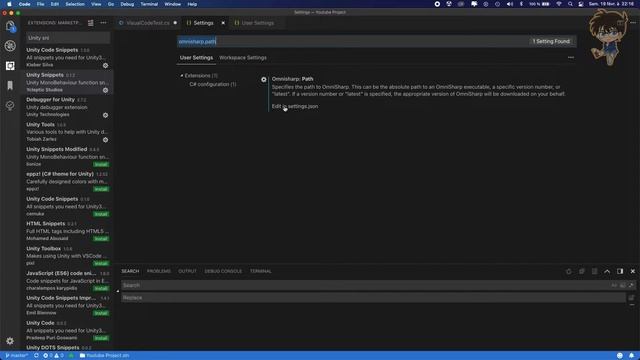640x360 pixels.
Task: Open the Debug view icon in the activity bar
Action: click(10, 46)
